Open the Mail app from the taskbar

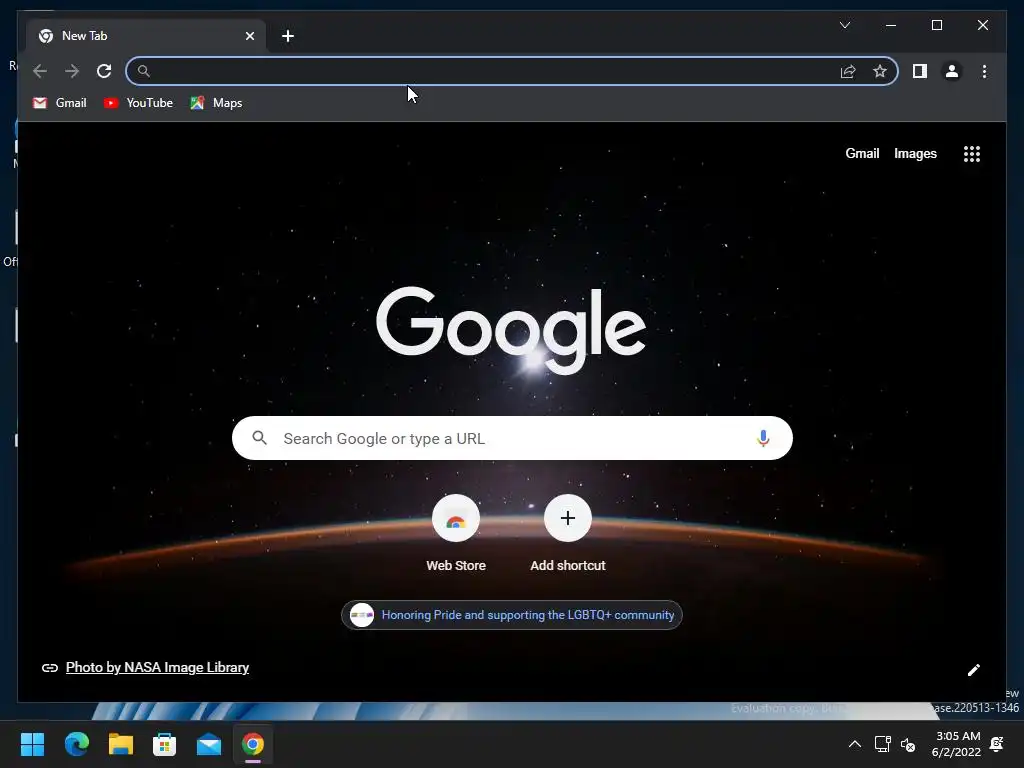click(x=209, y=744)
